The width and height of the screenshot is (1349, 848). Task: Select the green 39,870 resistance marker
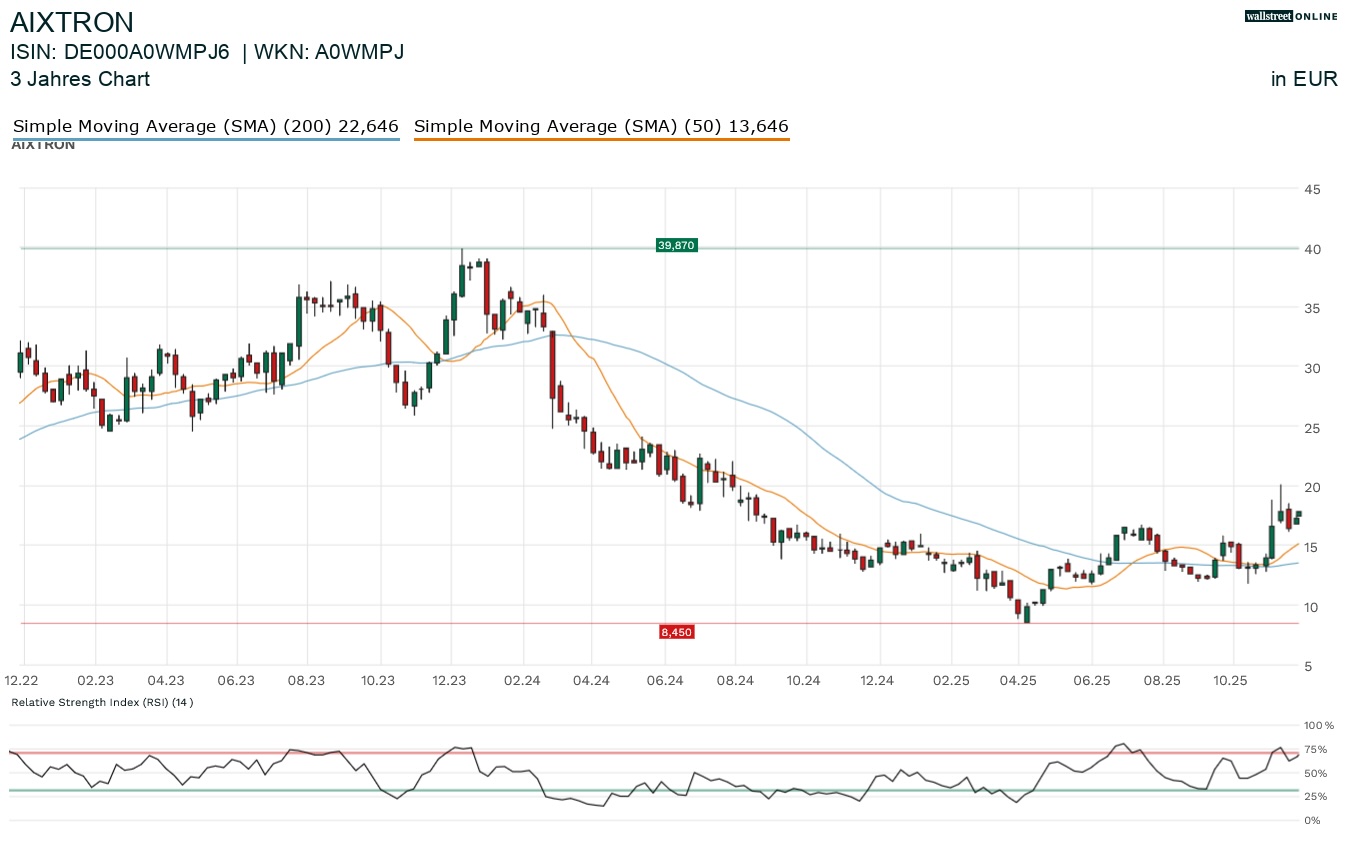click(676, 245)
